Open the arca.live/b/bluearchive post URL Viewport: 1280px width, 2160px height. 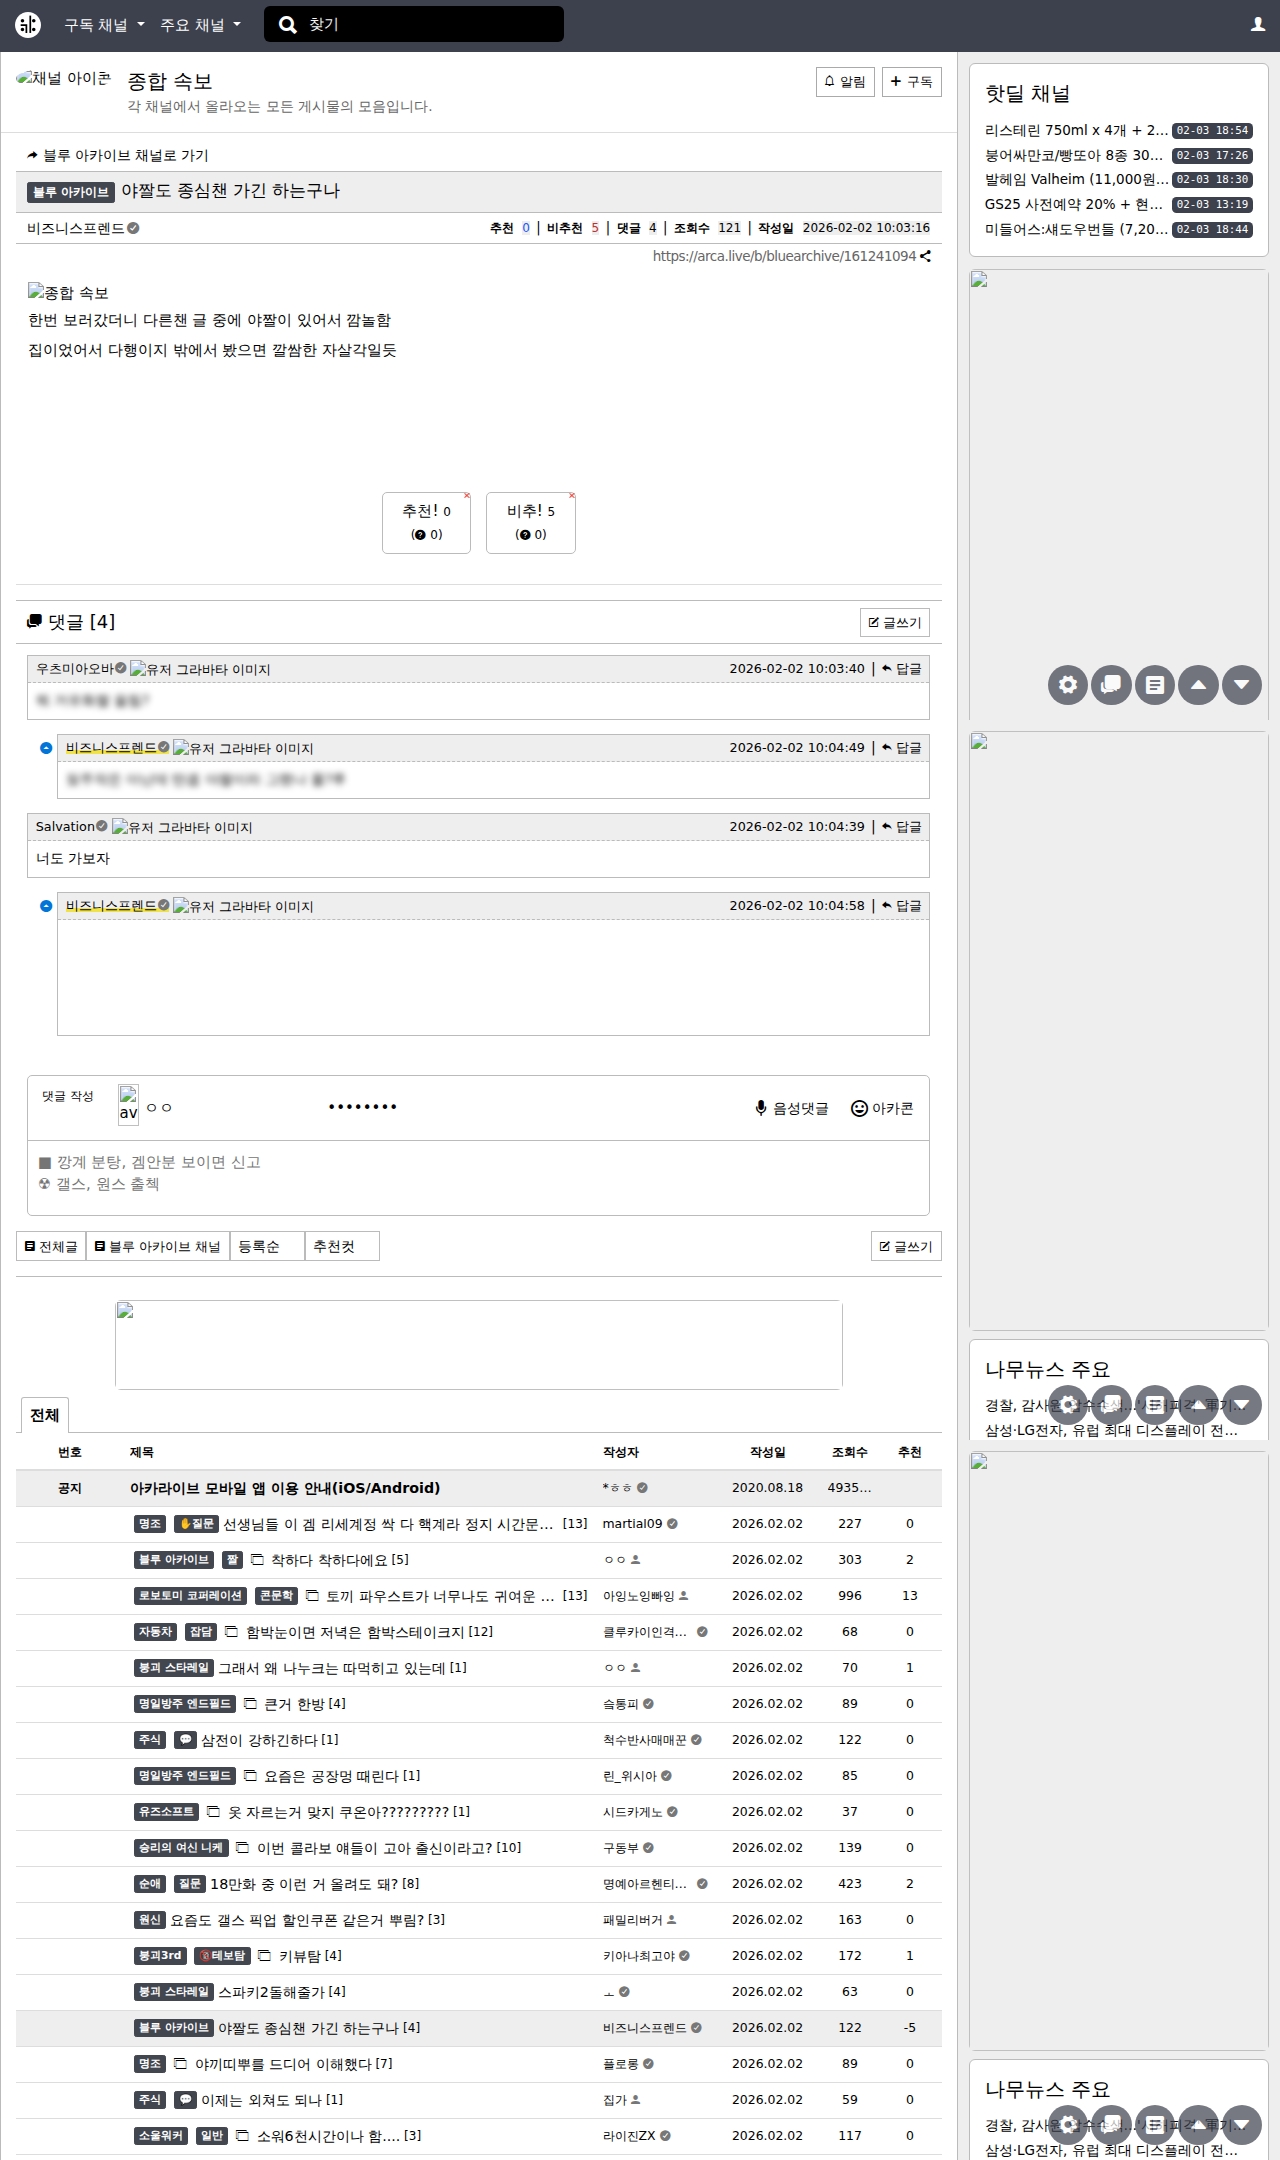tap(784, 256)
